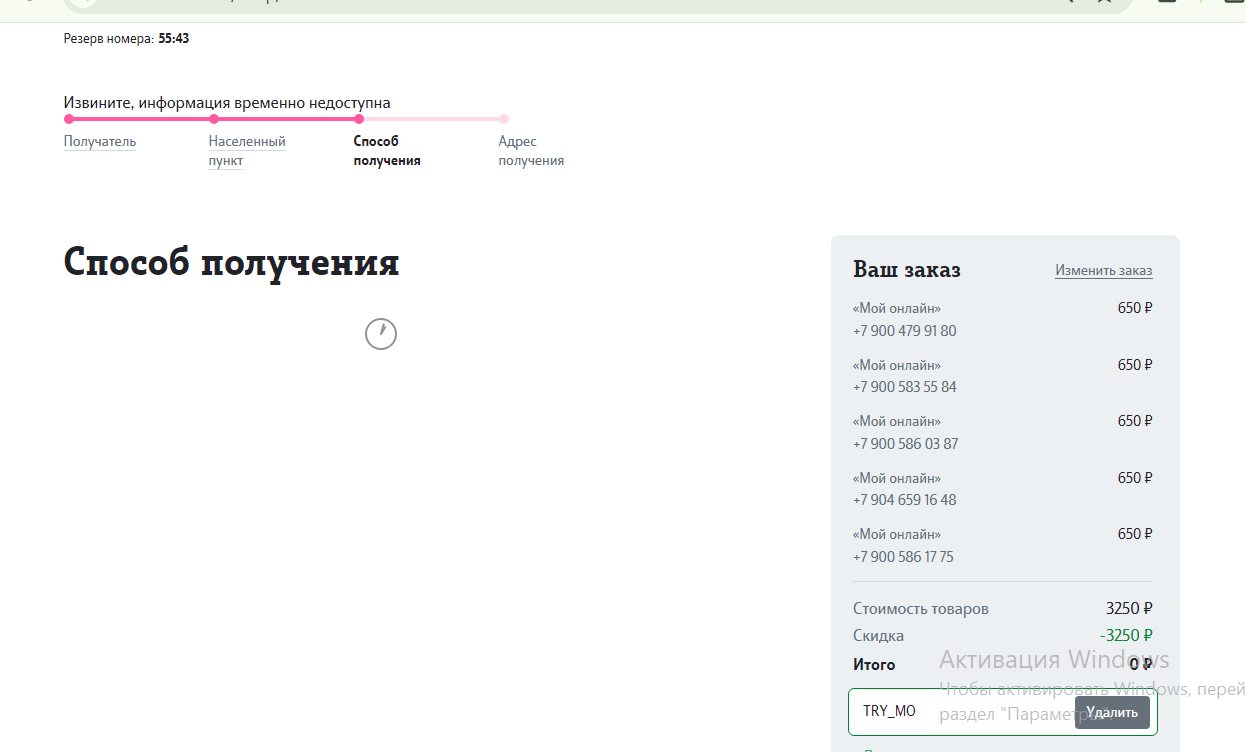Select the Способ получения step label

[x=387, y=151]
